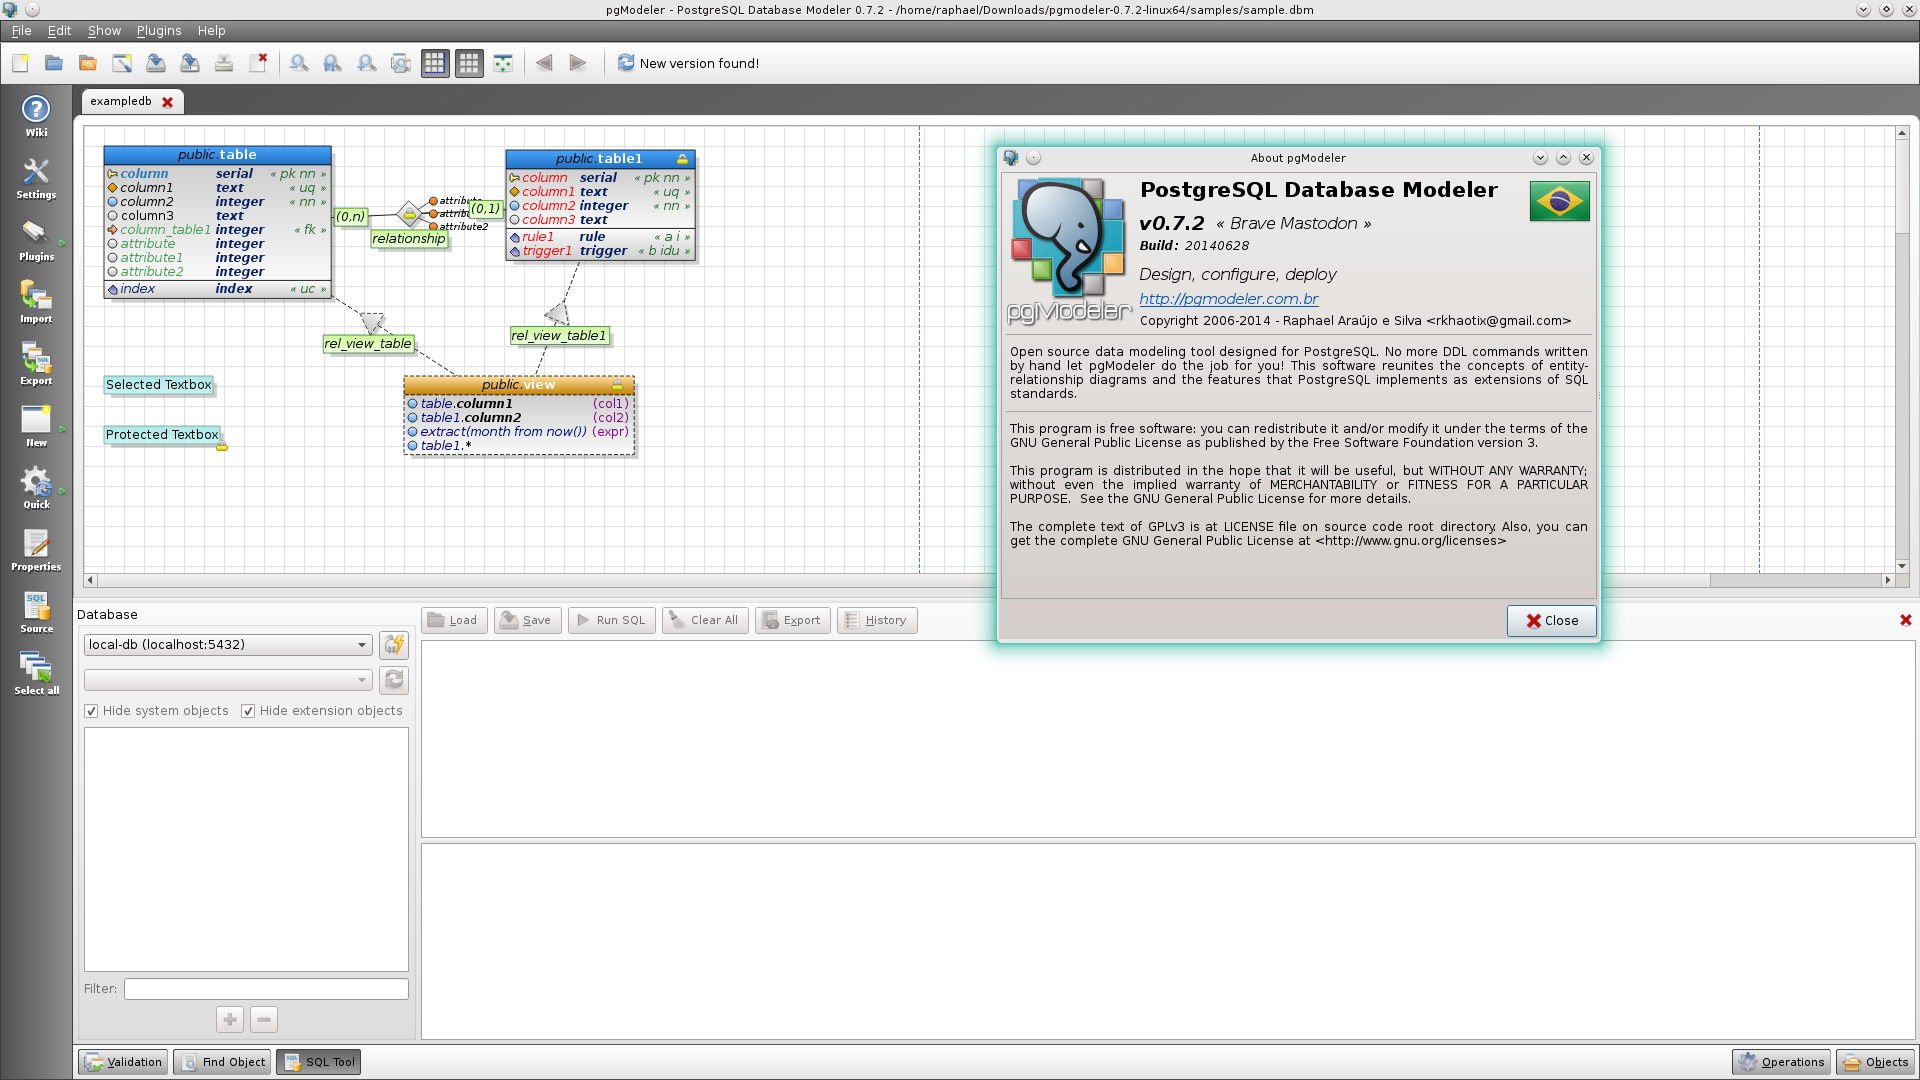Click the Export sidebar icon
Image resolution: width=1920 pixels, height=1080 pixels.
(x=36, y=364)
